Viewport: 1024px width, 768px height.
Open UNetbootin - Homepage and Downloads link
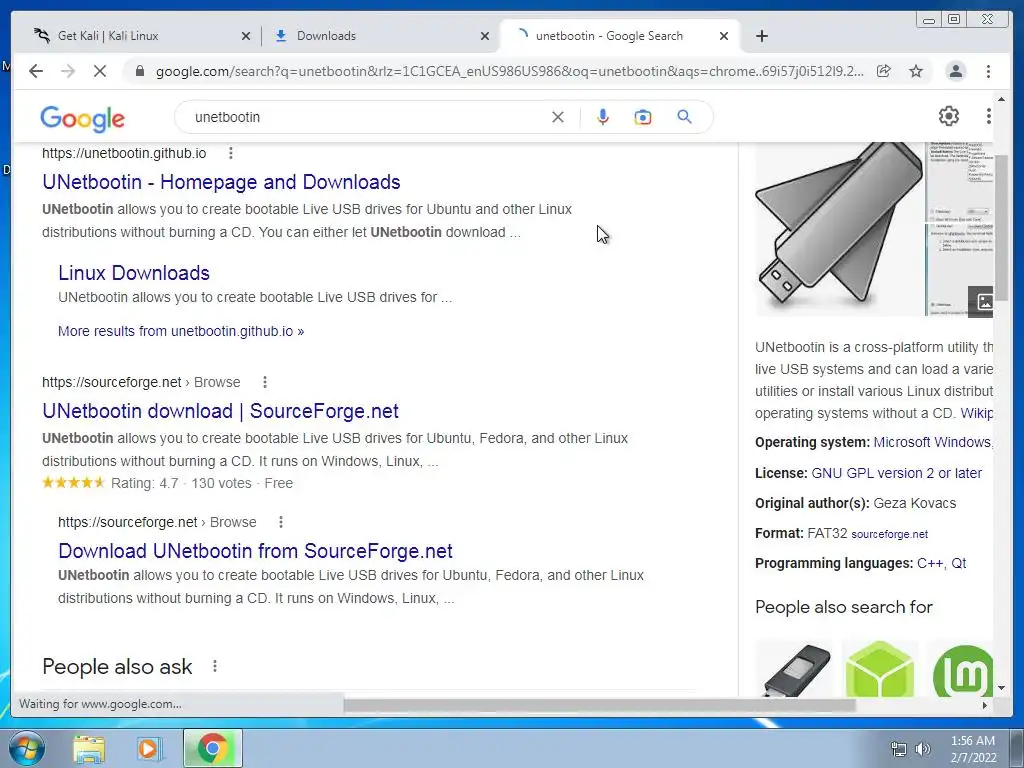tap(221, 182)
